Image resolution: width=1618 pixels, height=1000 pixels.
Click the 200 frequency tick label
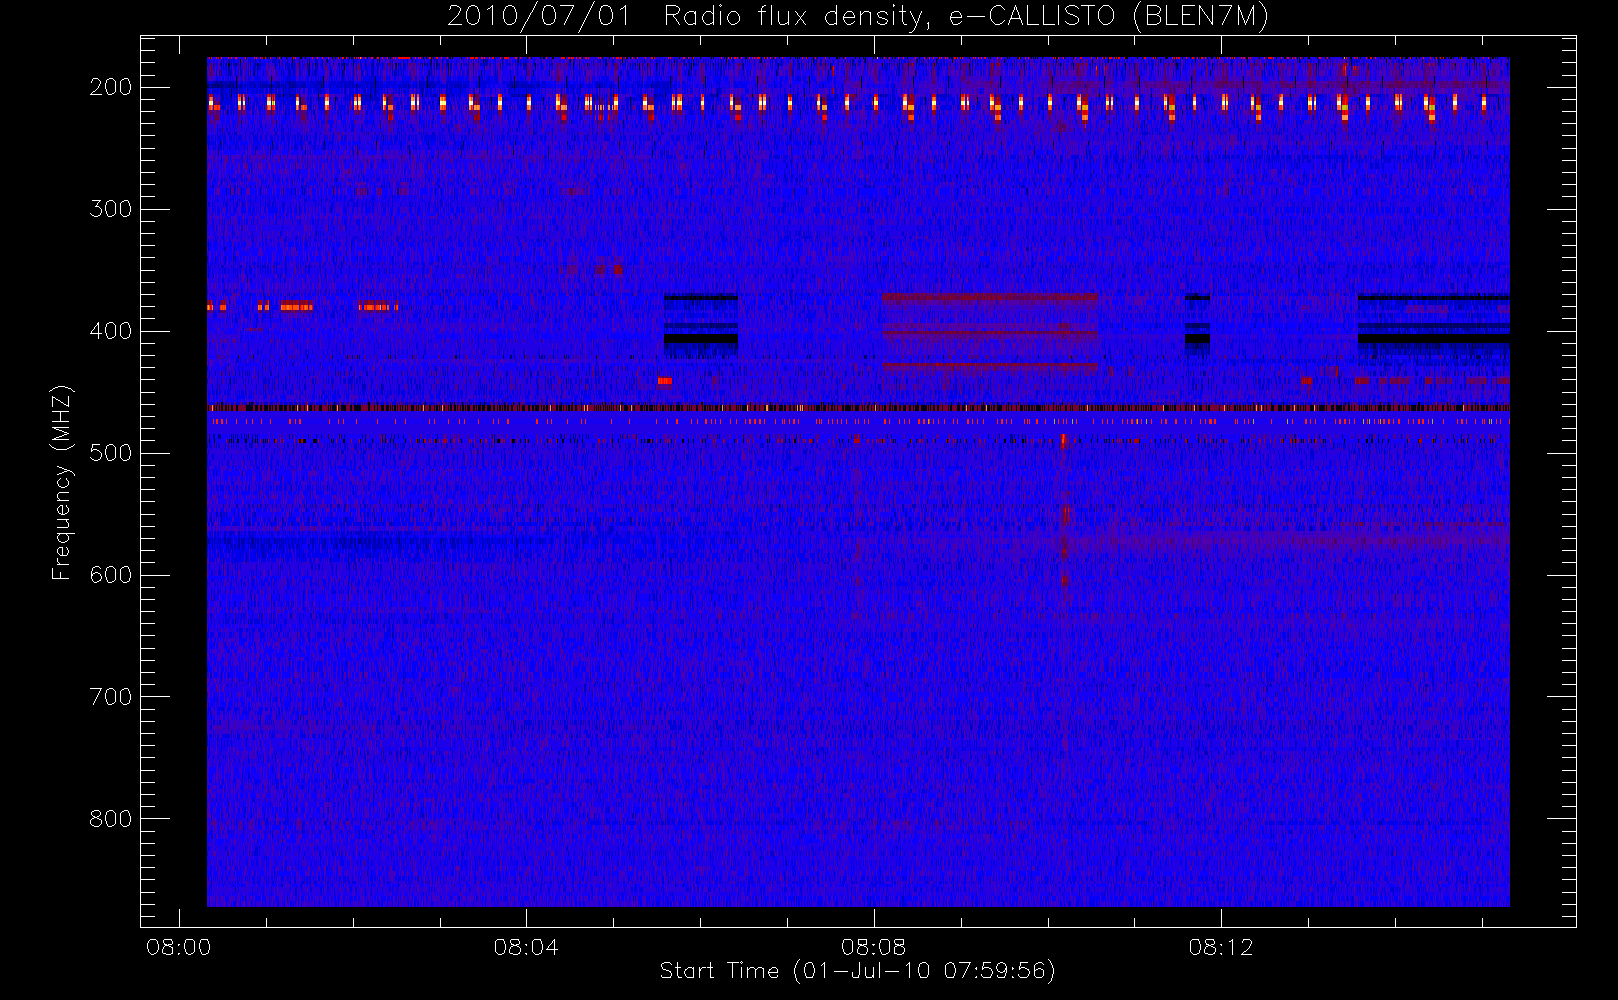(111, 87)
